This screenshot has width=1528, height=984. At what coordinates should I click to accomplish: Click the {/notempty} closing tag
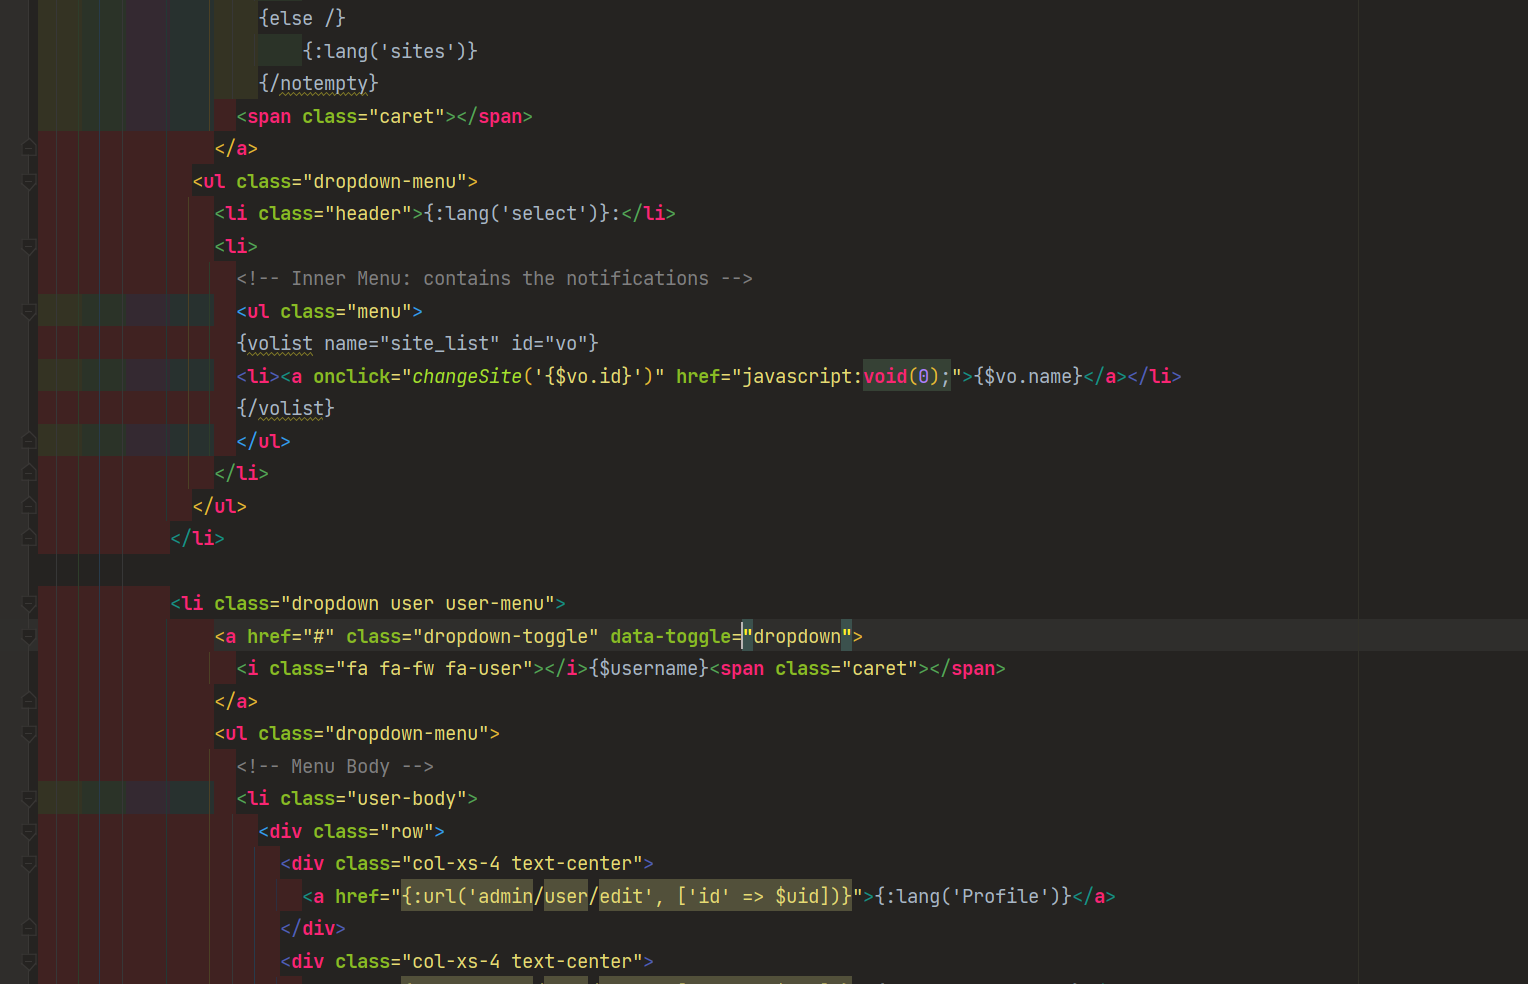(x=318, y=83)
